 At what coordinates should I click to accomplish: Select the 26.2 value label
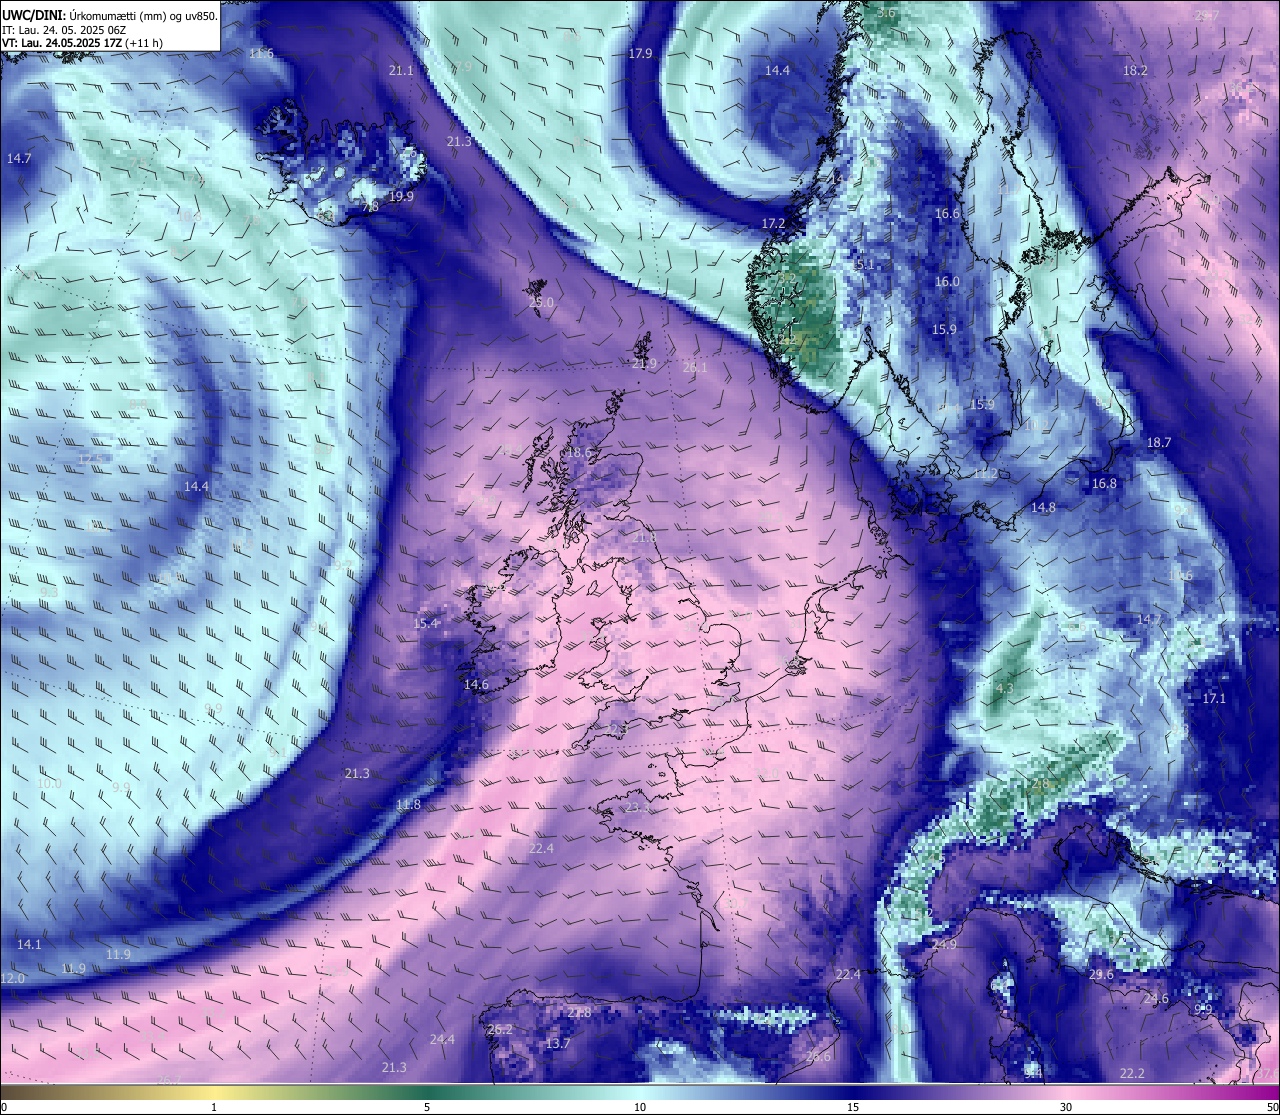coord(500,1029)
